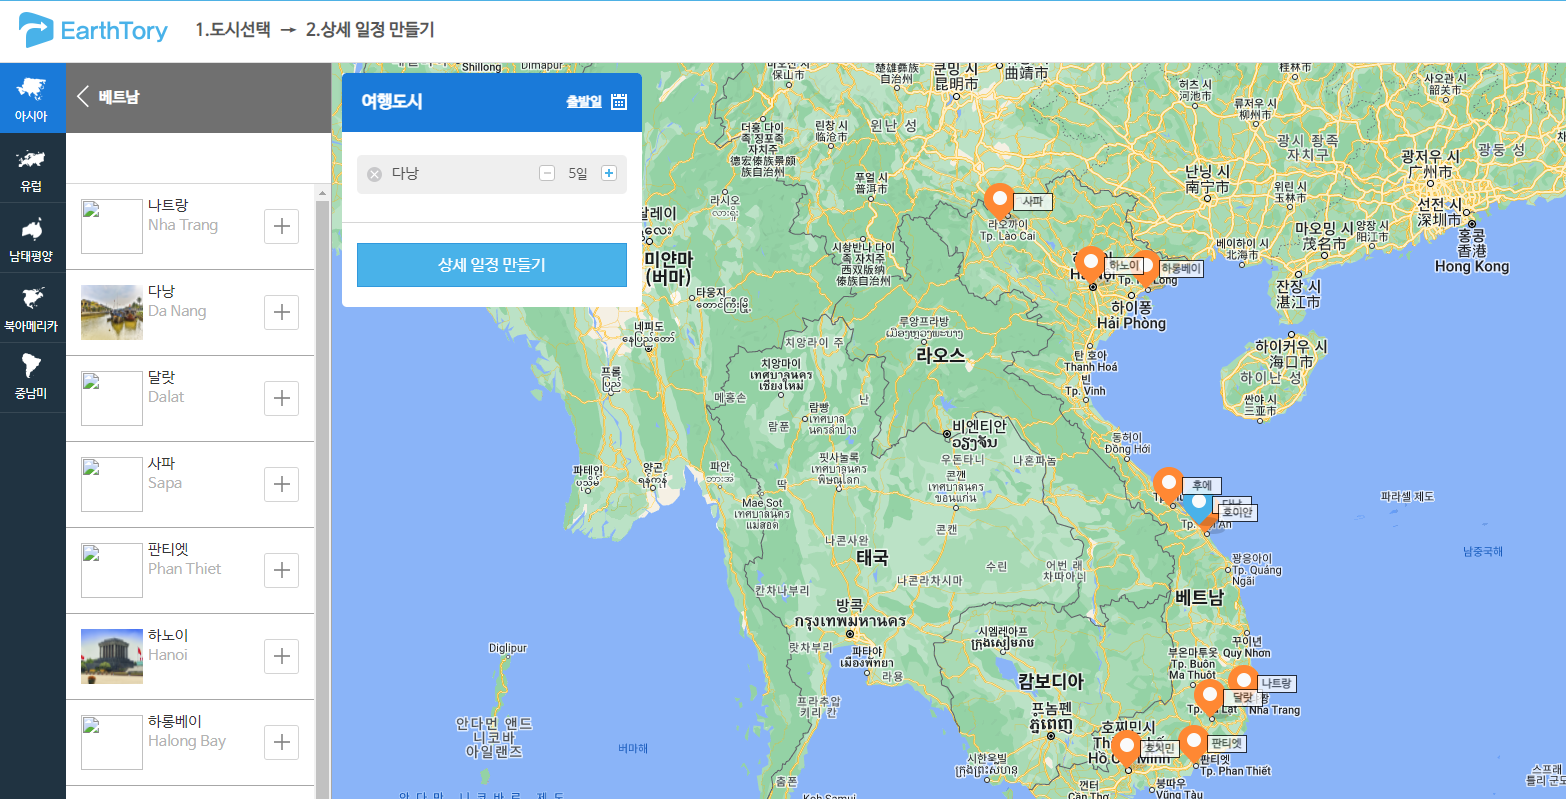This screenshot has height=799, width=1566.
Task: Click the 하롱베이 map pin
Action: click(x=1146, y=267)
